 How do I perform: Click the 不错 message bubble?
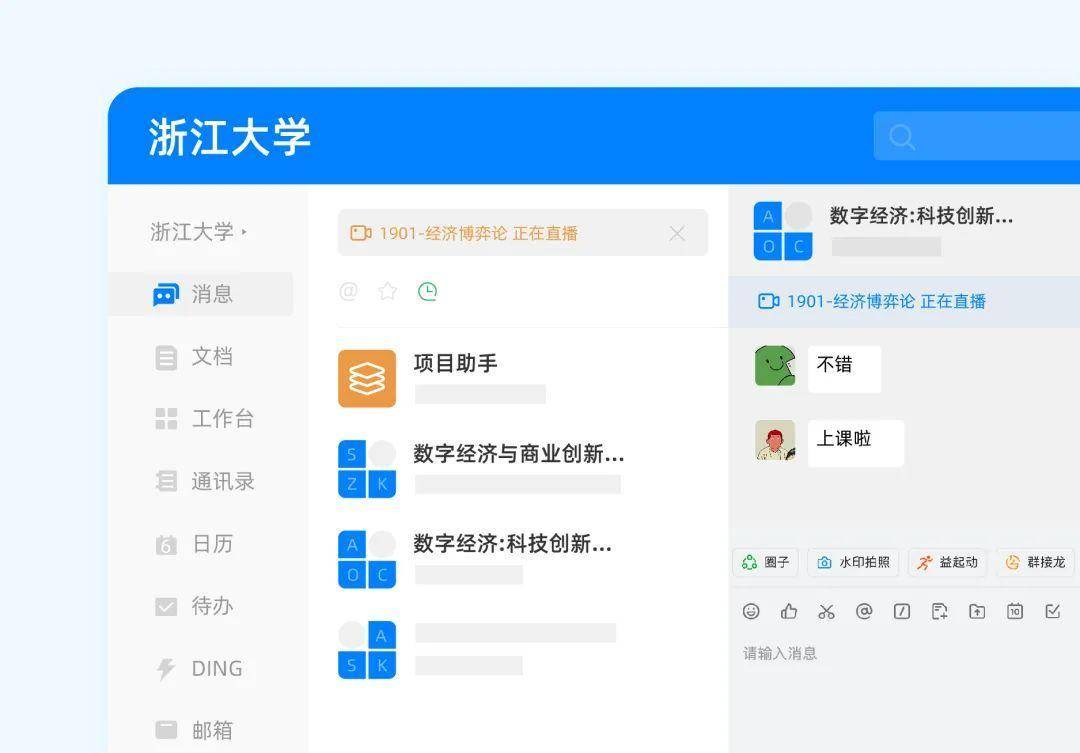point(844,369)
